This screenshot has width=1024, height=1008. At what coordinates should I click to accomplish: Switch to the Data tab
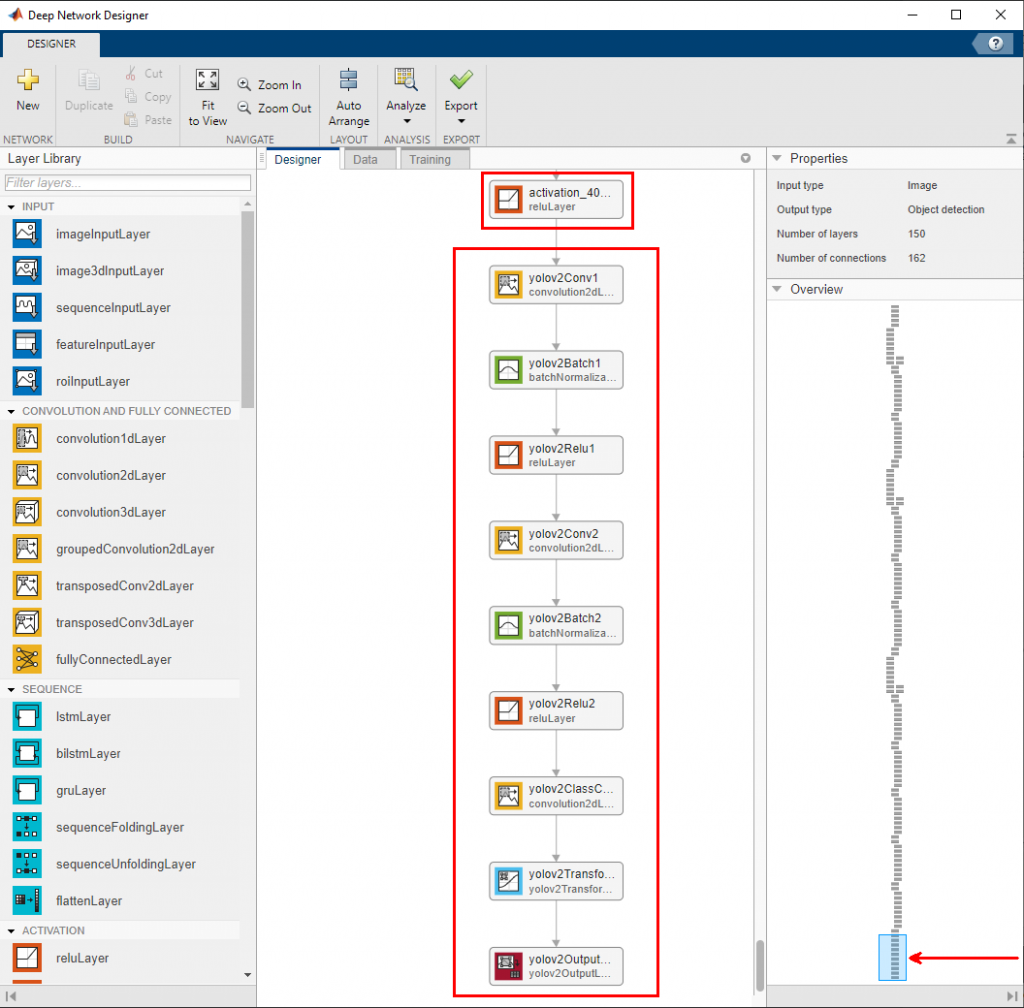click(365, 160)
